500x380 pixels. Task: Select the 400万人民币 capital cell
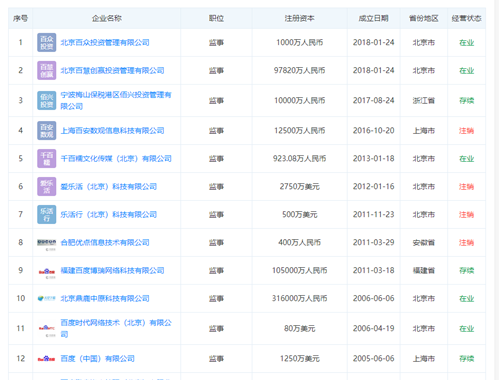[299, 243]
